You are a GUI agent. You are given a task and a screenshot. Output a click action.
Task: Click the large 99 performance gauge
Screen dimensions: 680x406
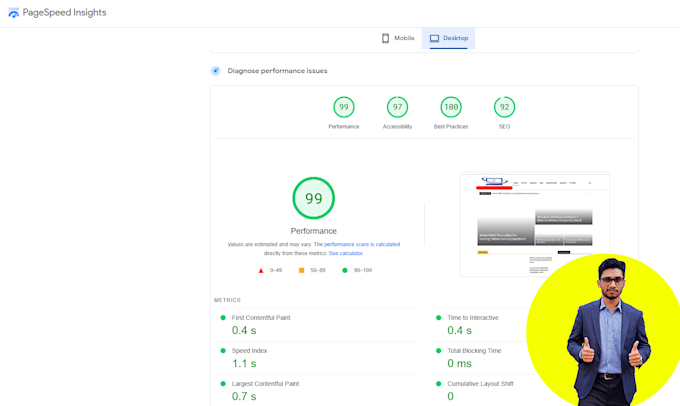(314, 198)
